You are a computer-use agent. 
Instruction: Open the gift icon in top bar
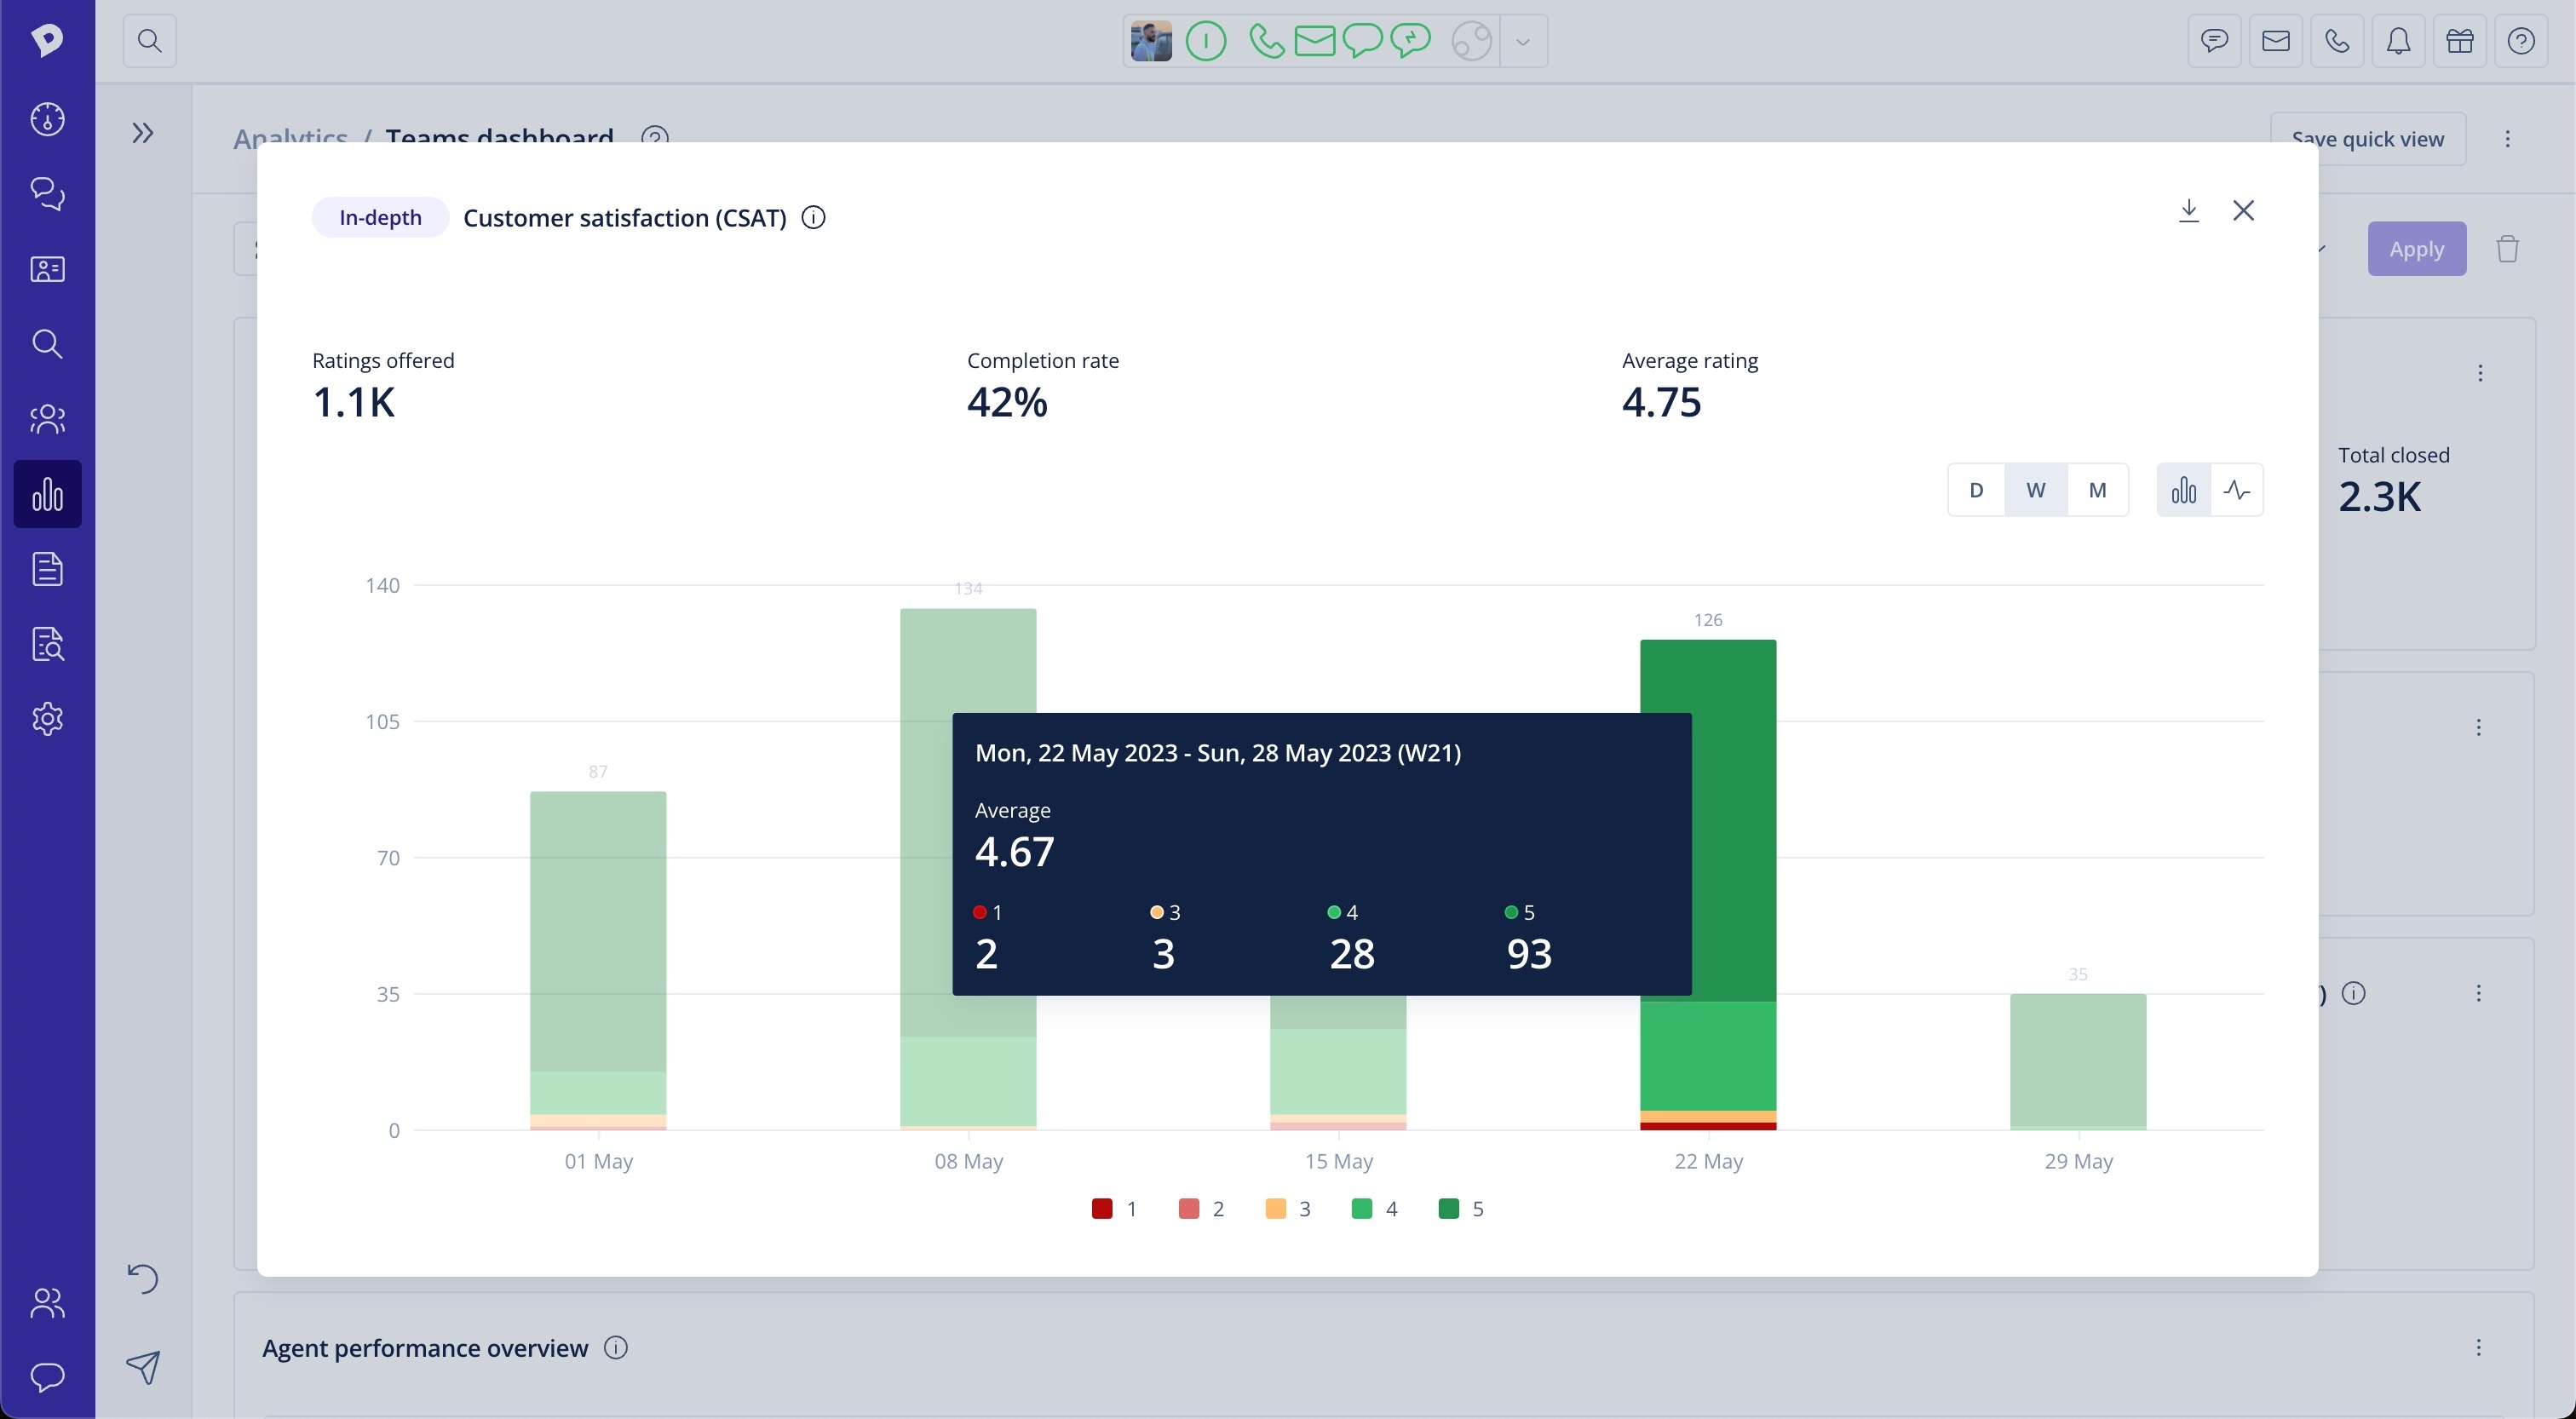click(2459, 41)
